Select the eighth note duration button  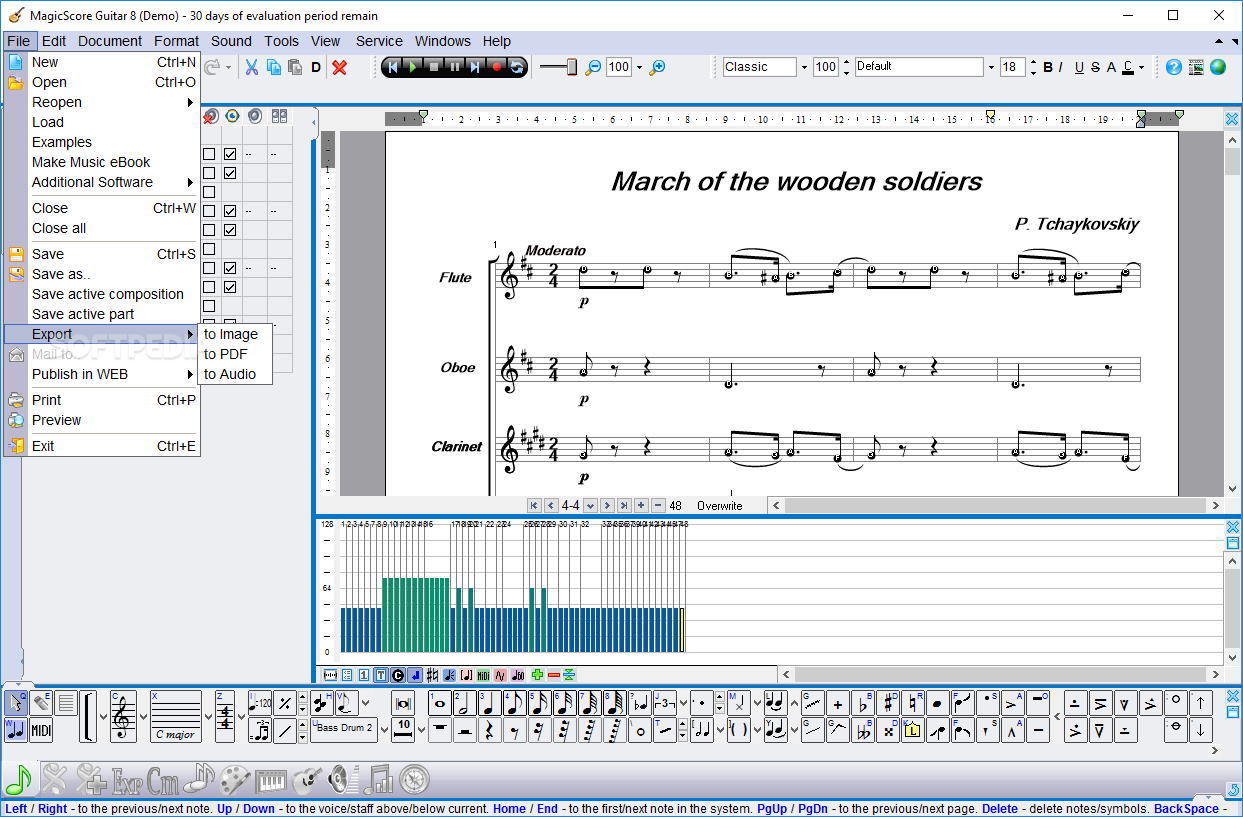515,703
